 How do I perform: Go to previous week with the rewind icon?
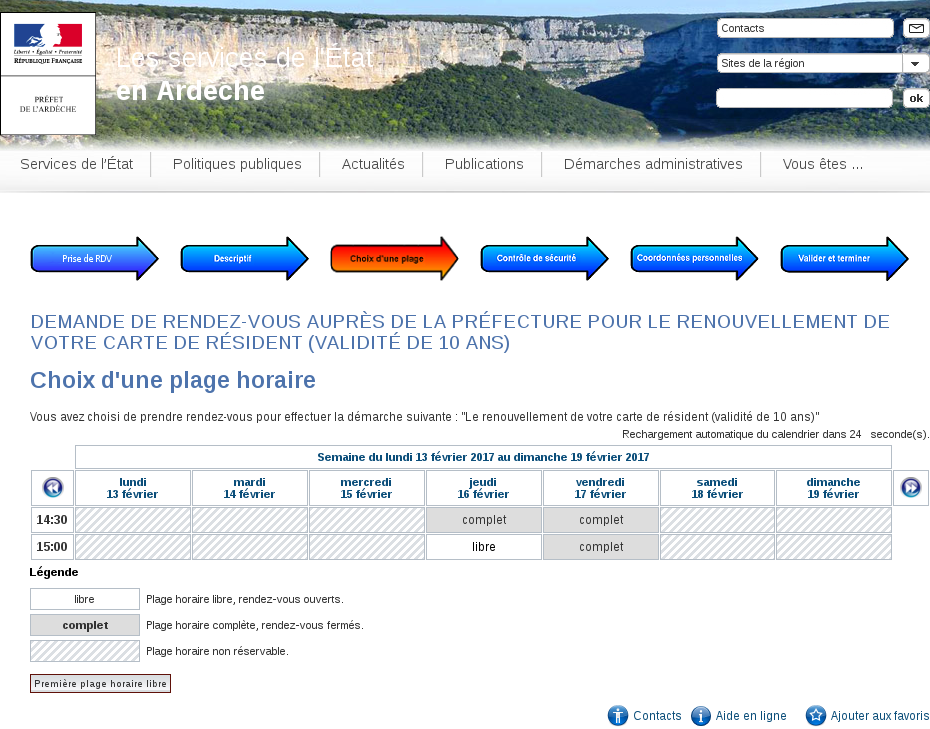click(x=53, y=488)
